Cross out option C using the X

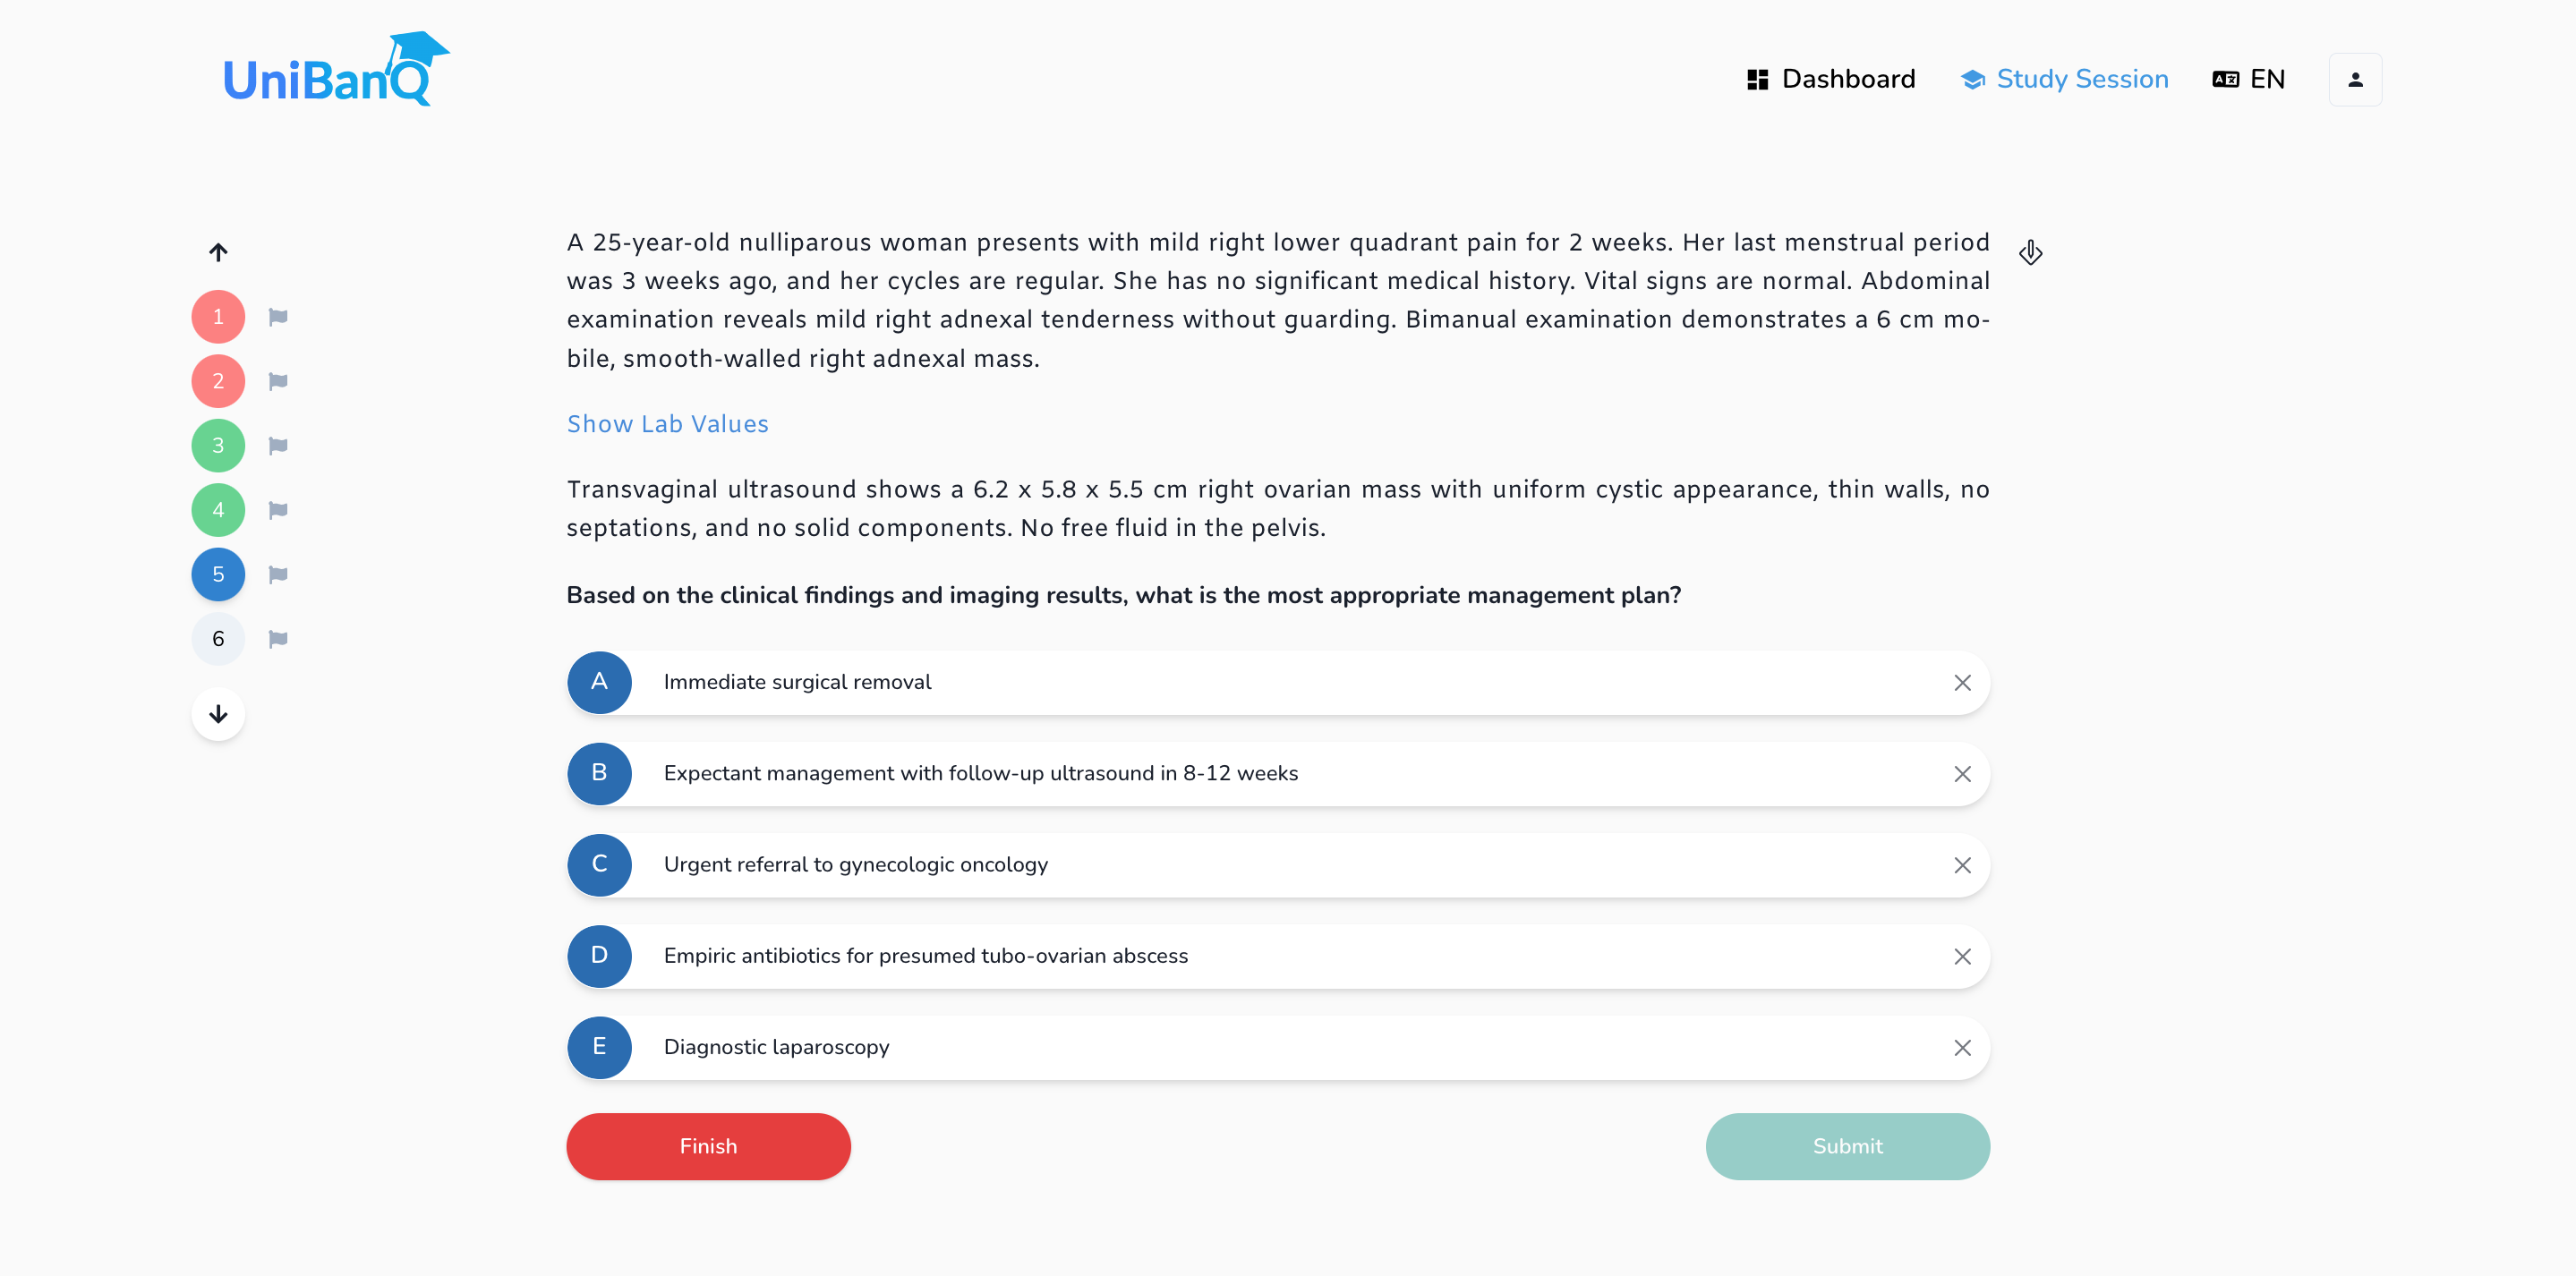[x=1962, y=865]
